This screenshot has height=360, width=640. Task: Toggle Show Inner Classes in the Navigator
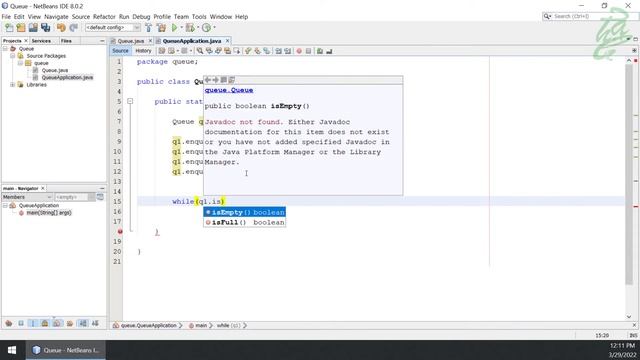coord(57,323)
